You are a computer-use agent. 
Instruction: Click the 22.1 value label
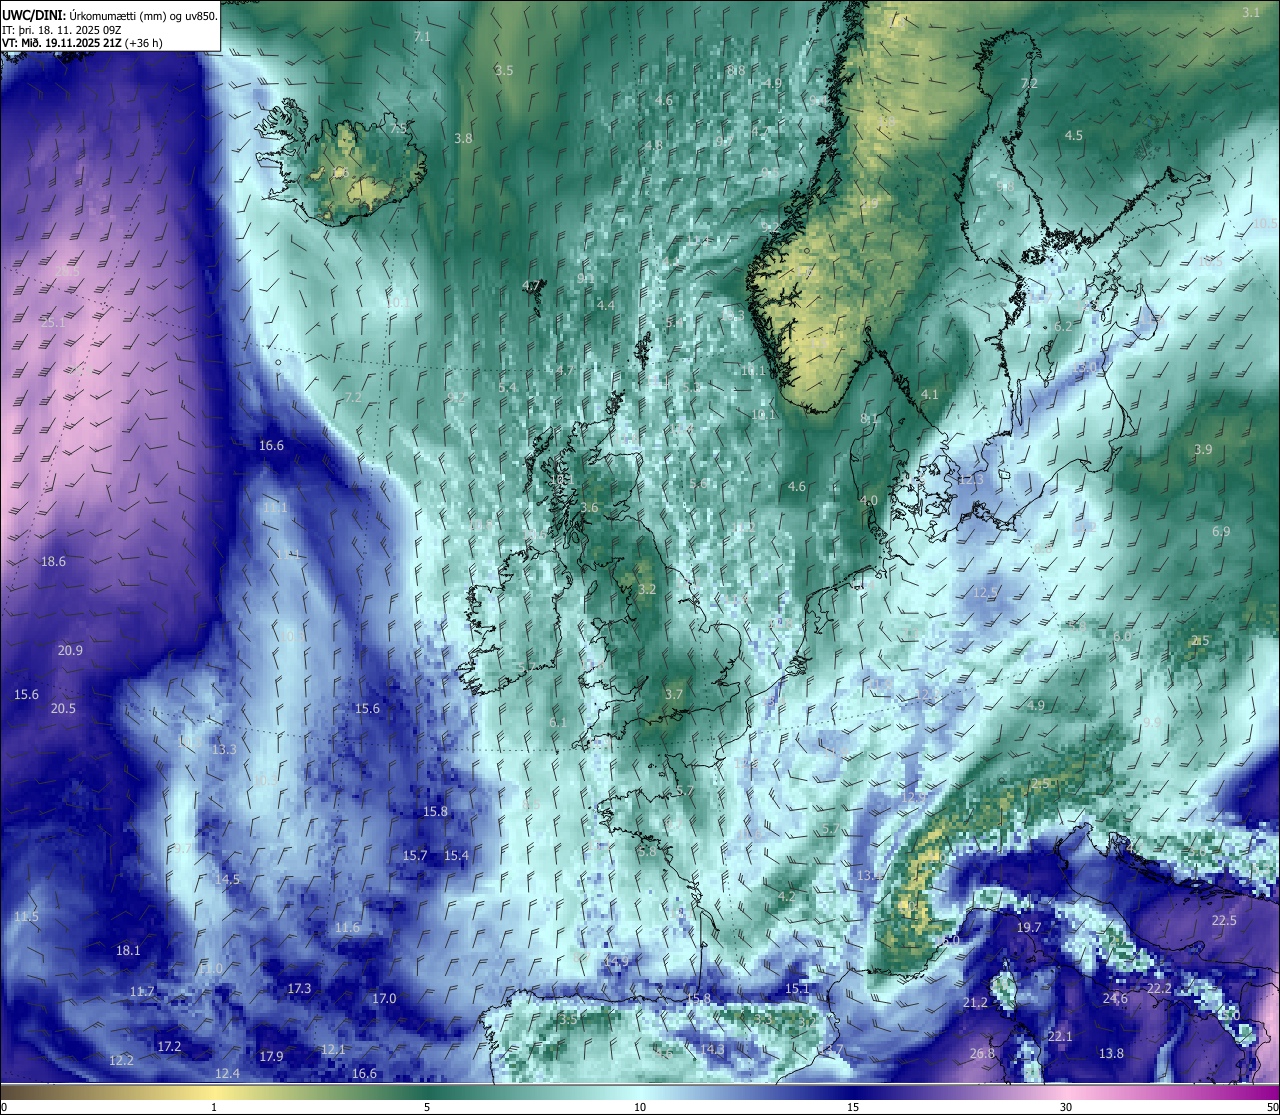tap(1059, 1036)
